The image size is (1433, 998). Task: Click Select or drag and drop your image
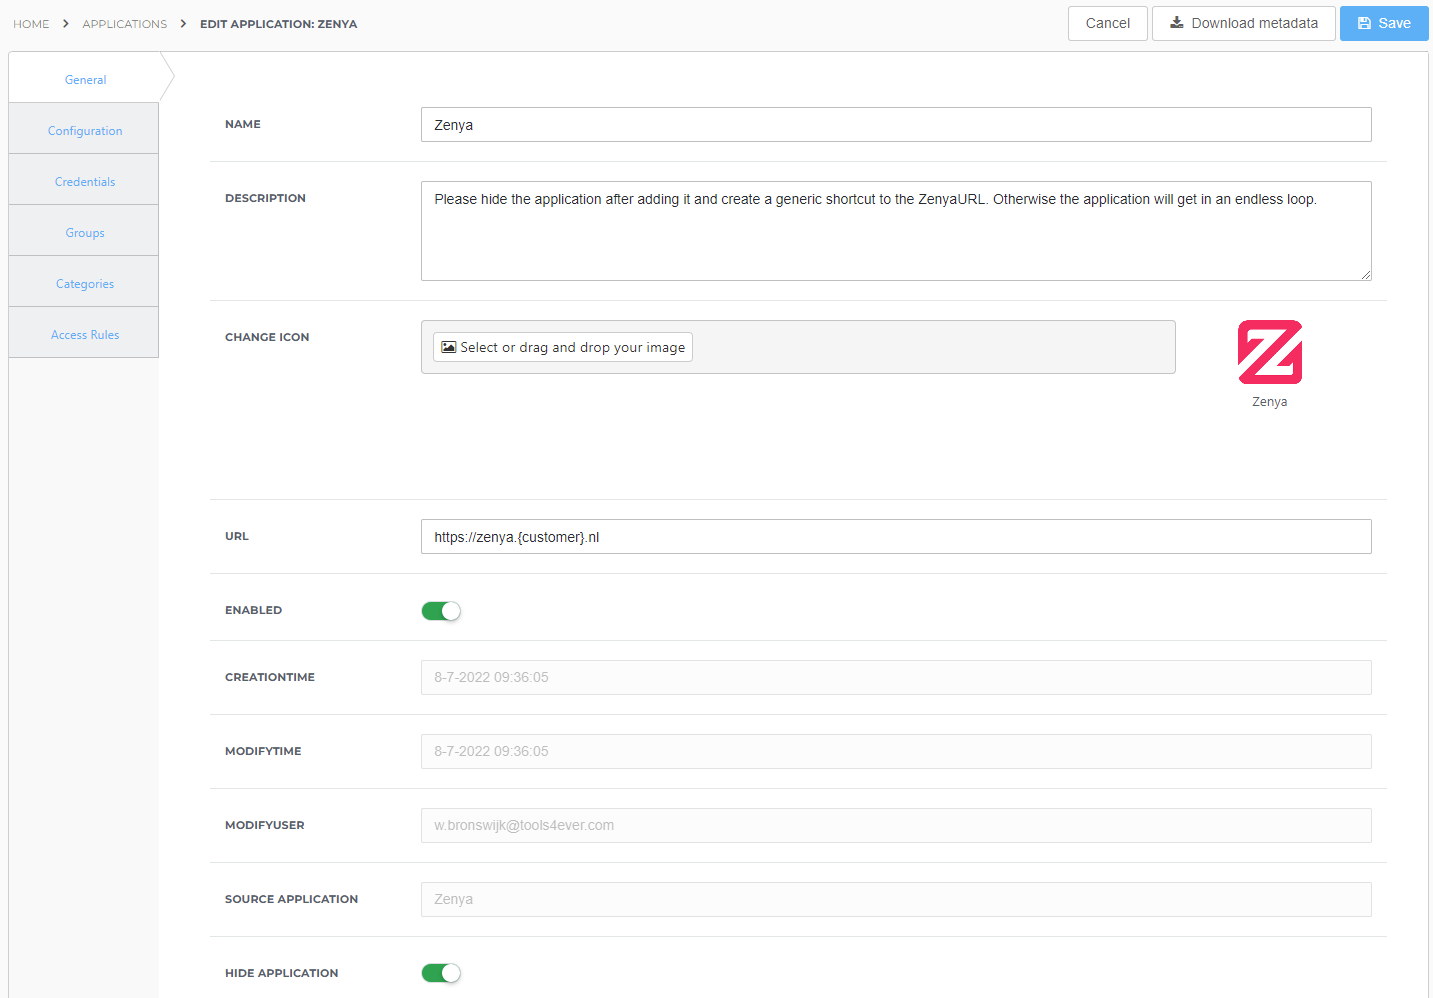point(563,347)
